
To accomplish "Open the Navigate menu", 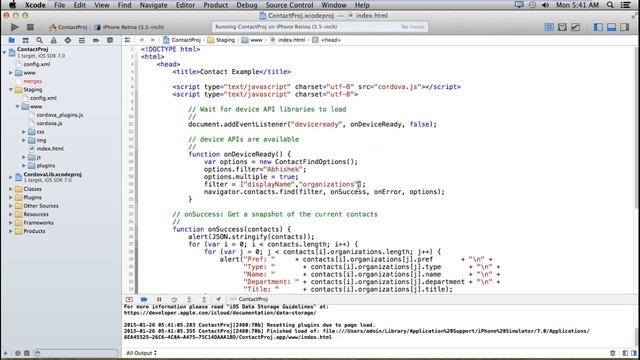I will pyautogui.click(x=153, y=5).
